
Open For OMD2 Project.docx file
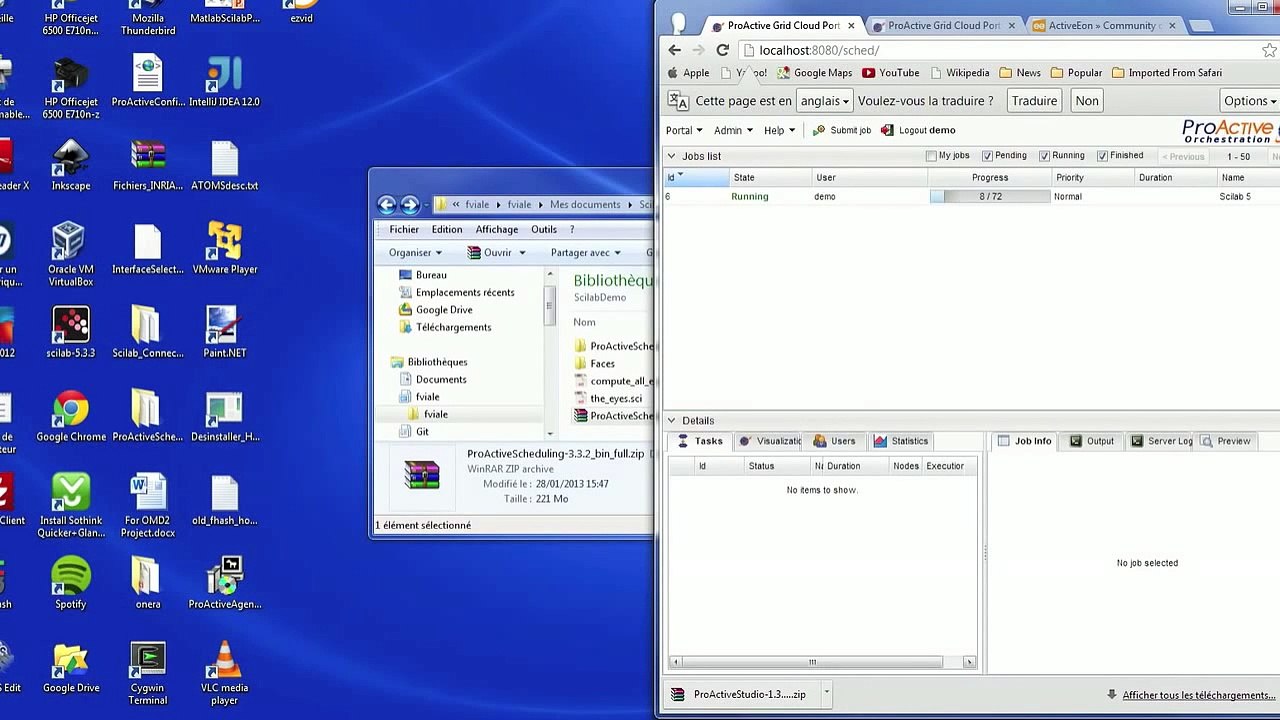point(149,506)
